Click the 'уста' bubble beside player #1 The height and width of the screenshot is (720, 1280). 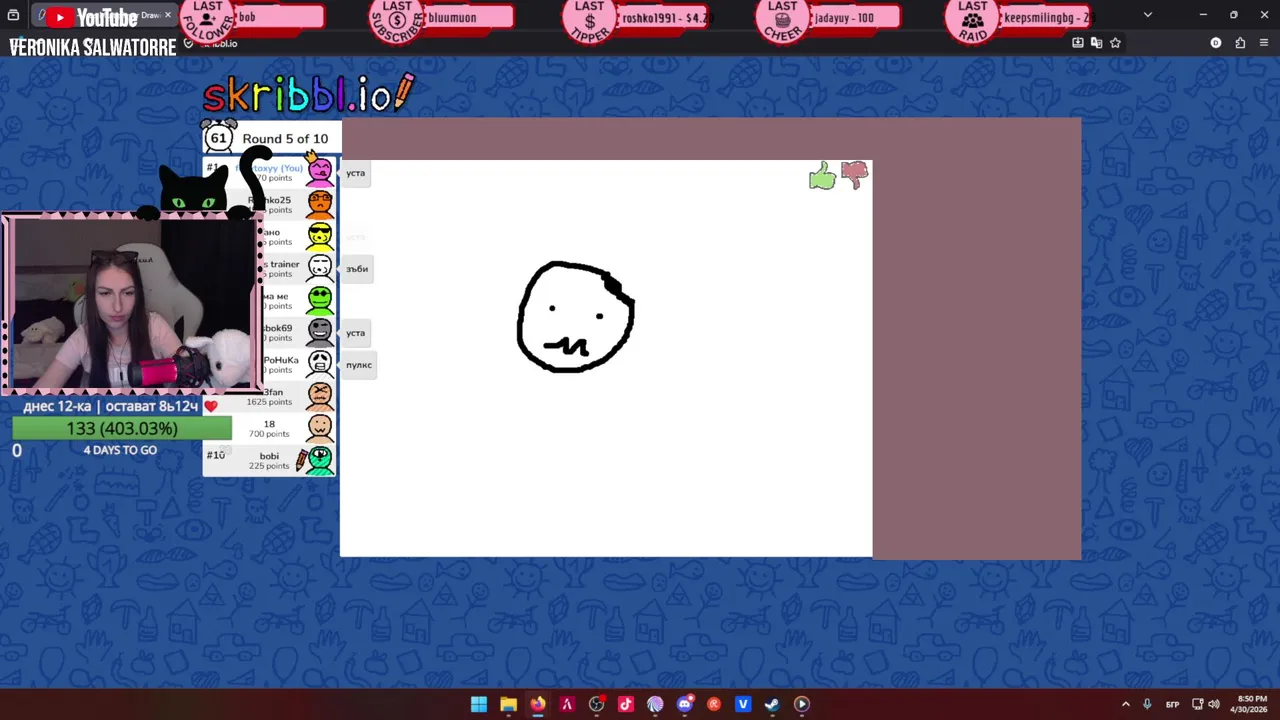pyautogui.click(x=356, y=173)
